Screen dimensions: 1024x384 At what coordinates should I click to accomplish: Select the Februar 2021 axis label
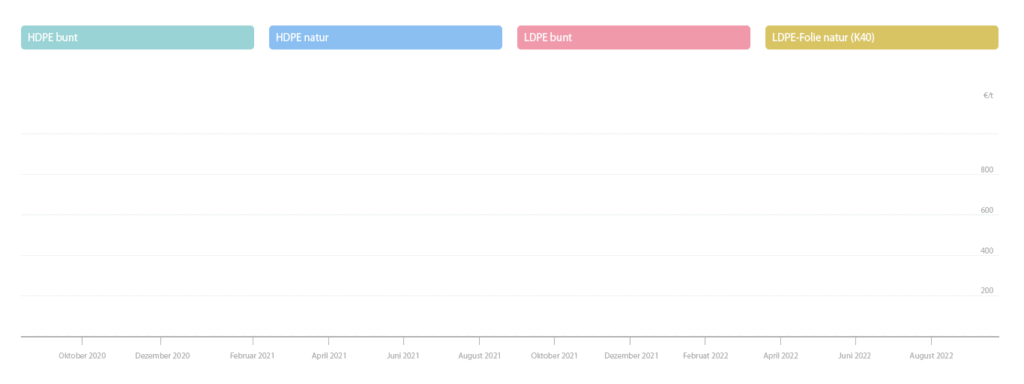click(x=251, y=356)
